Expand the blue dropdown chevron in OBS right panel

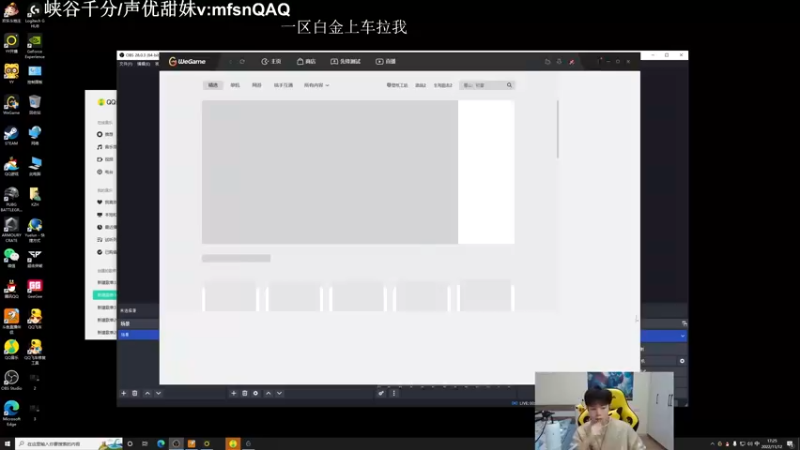(x=683, y=336)
